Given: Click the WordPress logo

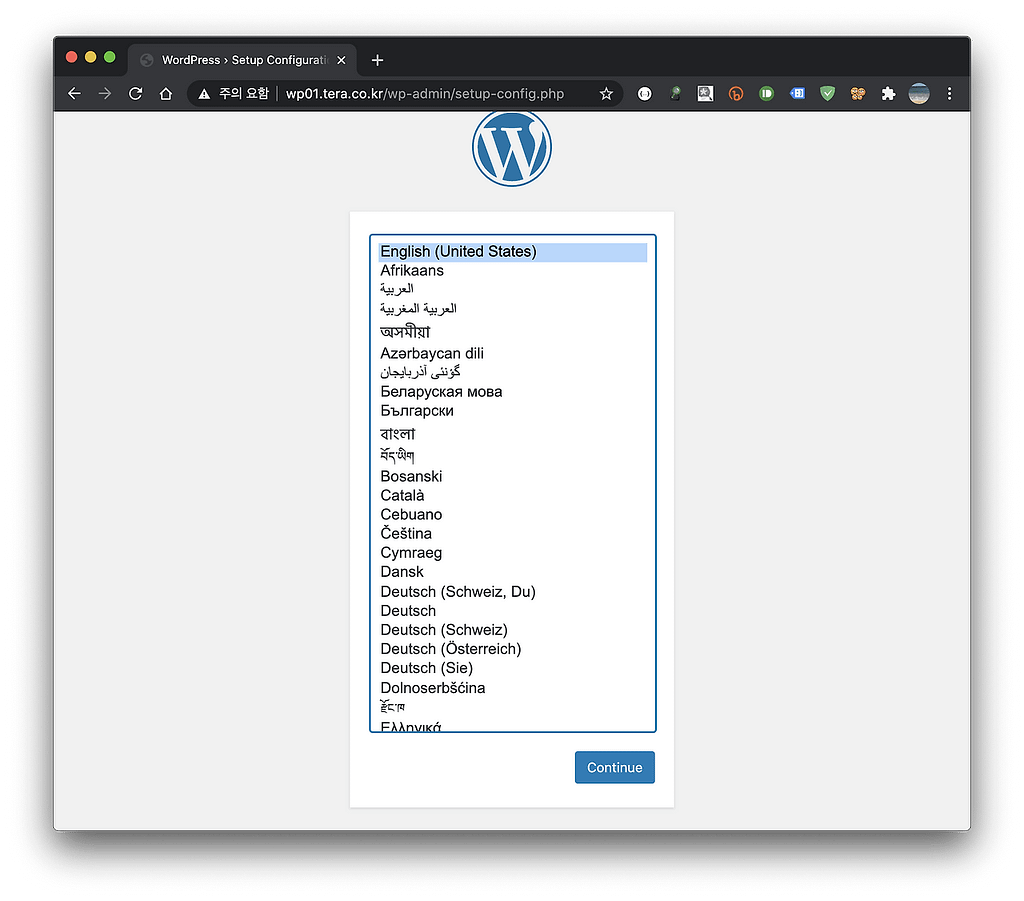Looking at the screenshot, I should click(512, 148).
